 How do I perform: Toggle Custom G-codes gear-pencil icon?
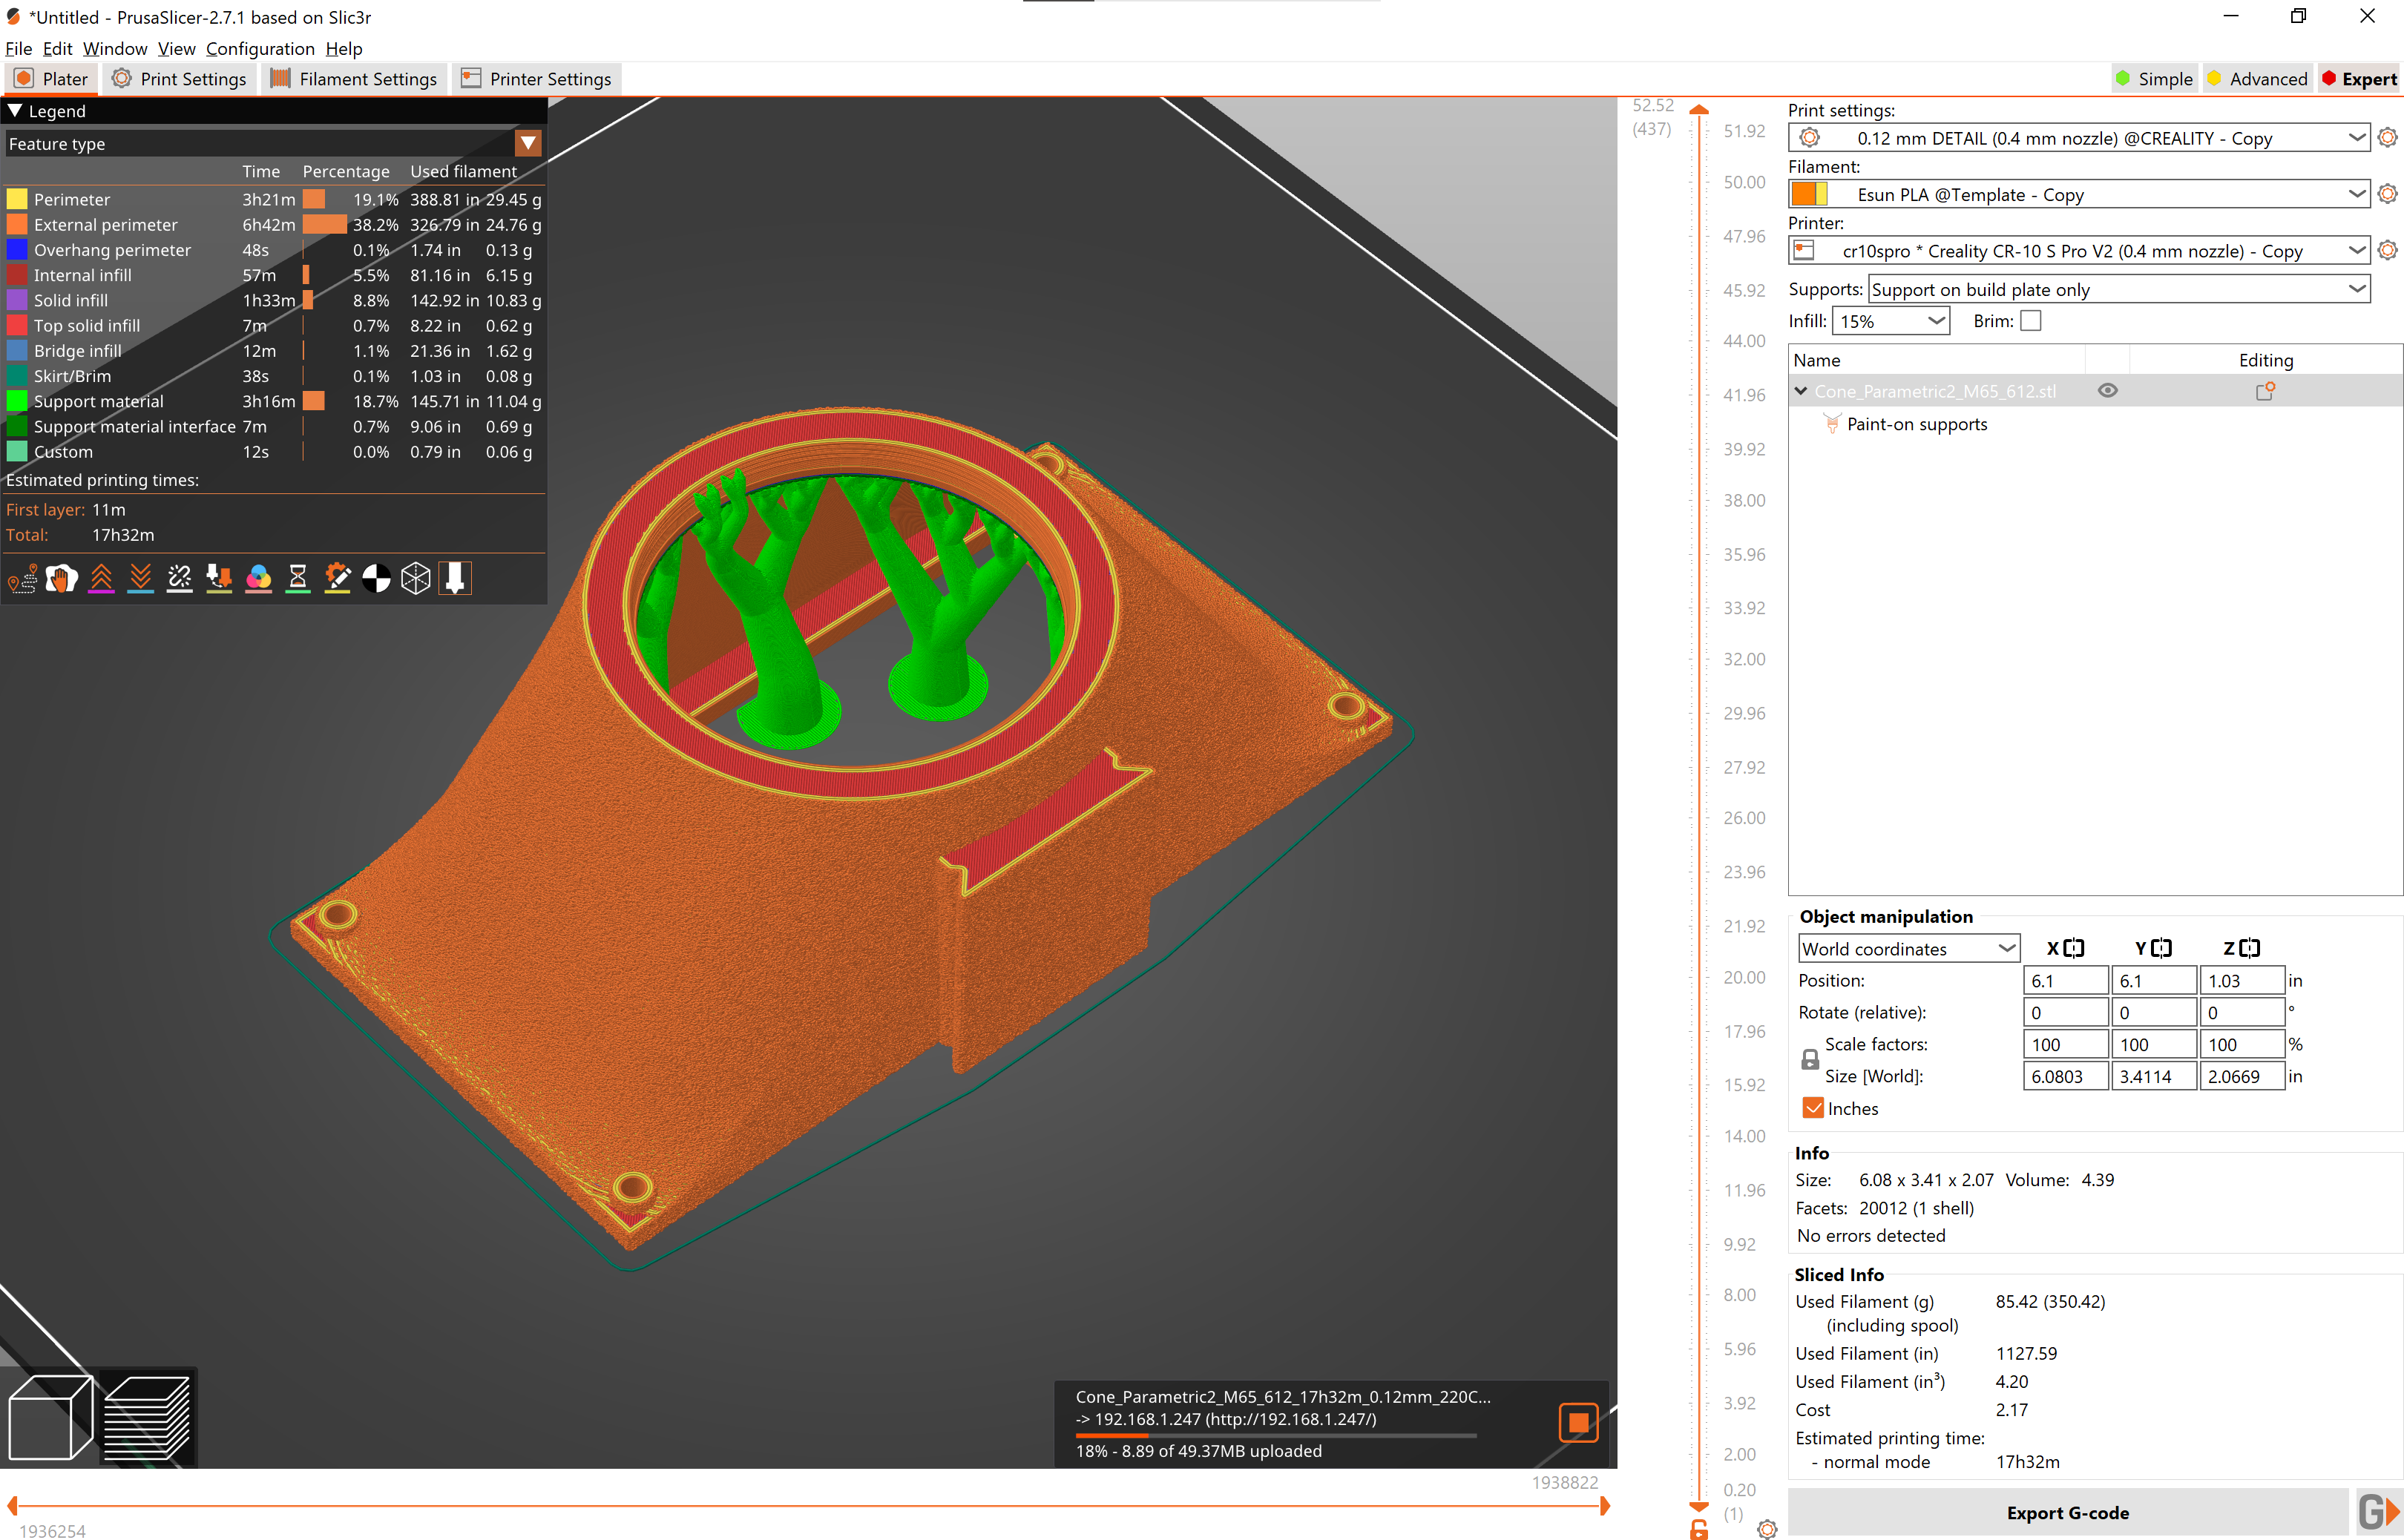click(337, 578)
